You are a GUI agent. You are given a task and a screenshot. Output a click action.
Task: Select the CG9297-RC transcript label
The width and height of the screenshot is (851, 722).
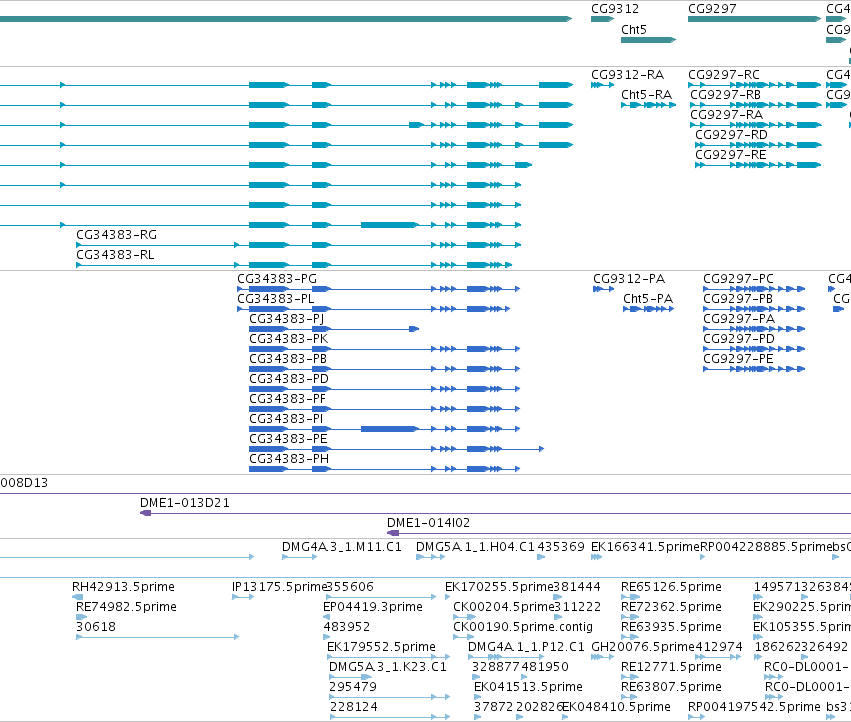(724, 74)
